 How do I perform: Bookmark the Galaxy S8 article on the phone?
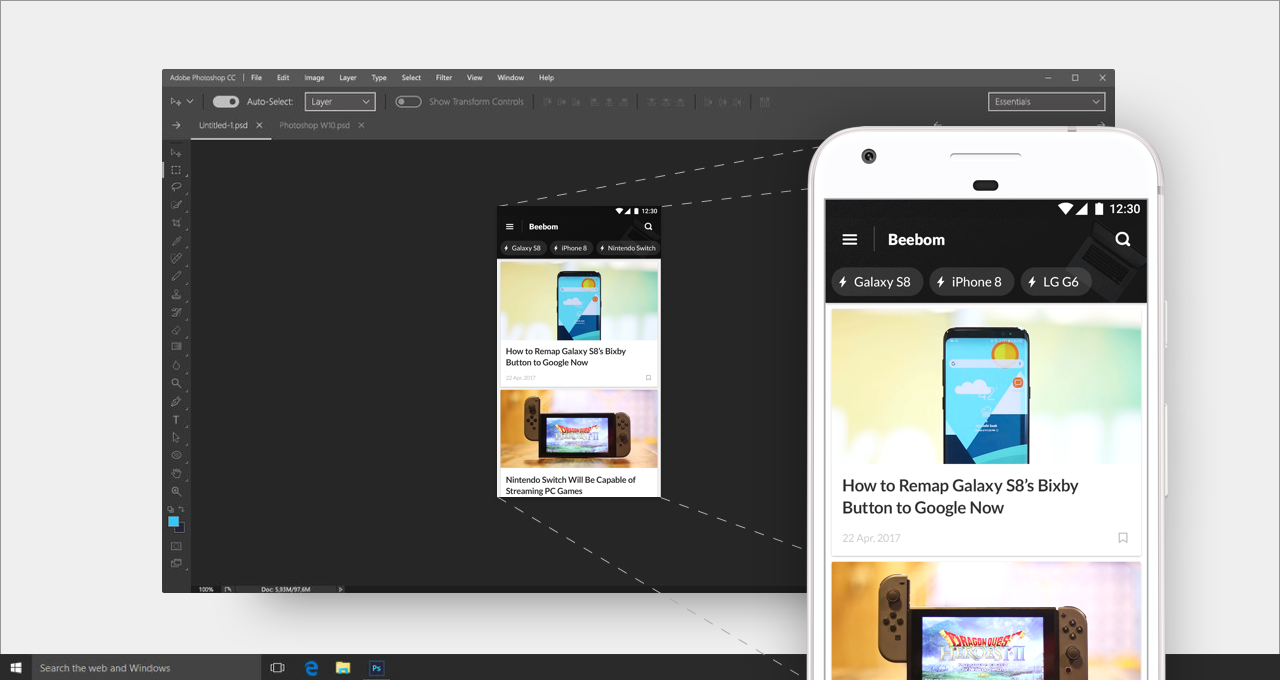1123,538
